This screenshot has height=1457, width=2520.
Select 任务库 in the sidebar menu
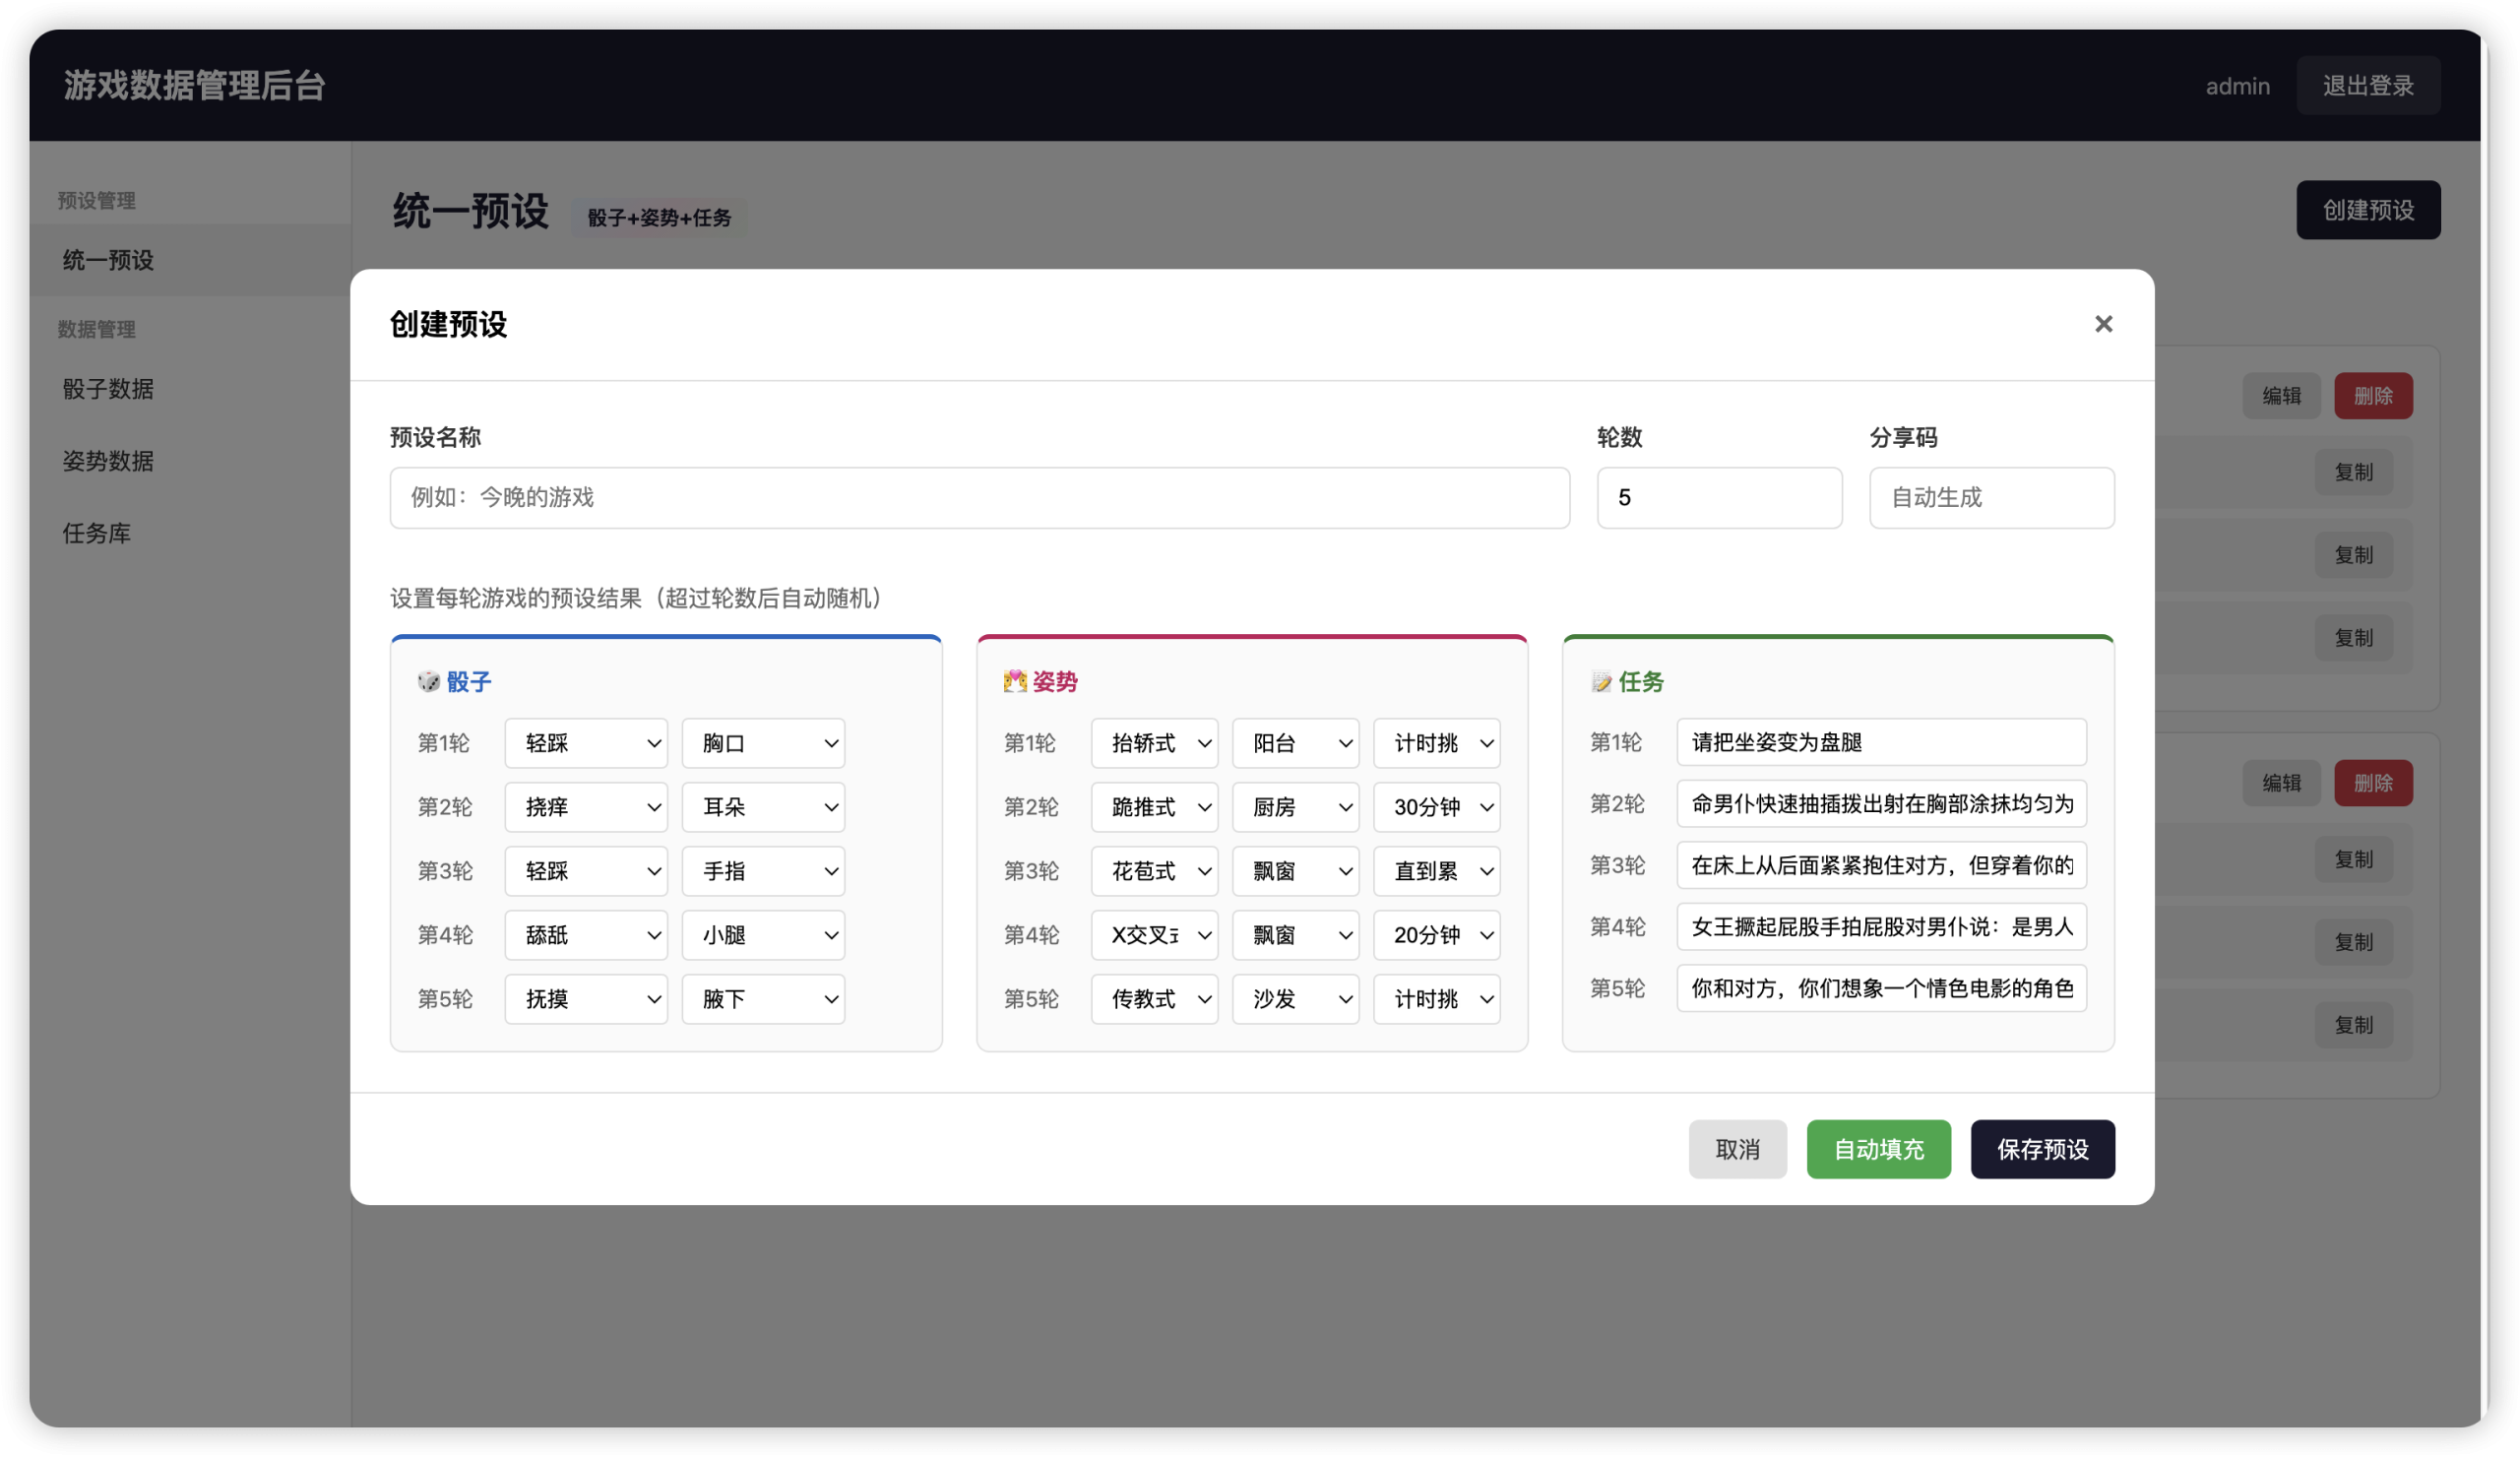[96, 533]
